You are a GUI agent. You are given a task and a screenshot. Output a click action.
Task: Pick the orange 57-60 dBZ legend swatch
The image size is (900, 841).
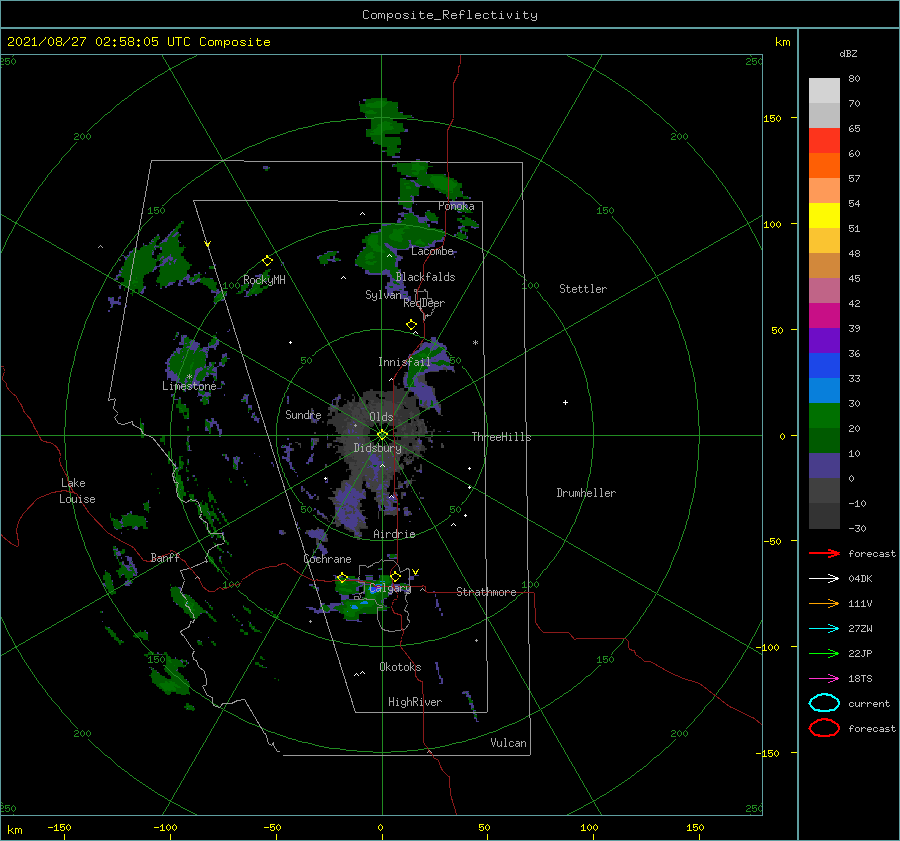824,166
